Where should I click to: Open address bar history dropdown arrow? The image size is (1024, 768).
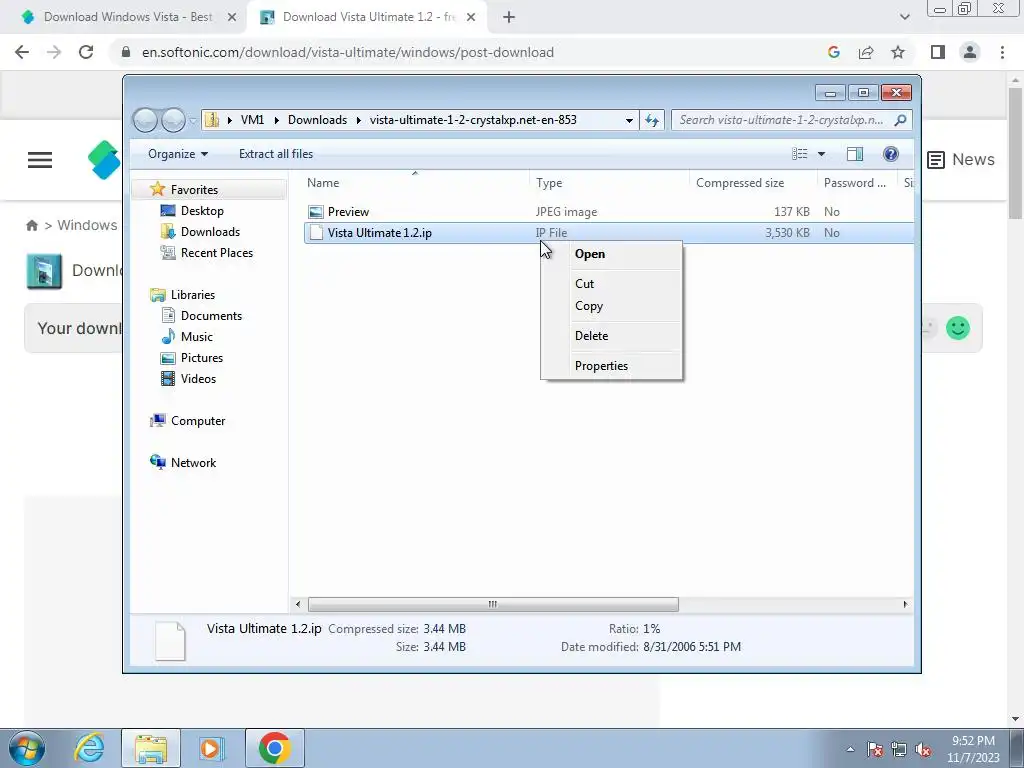[629, 120]
